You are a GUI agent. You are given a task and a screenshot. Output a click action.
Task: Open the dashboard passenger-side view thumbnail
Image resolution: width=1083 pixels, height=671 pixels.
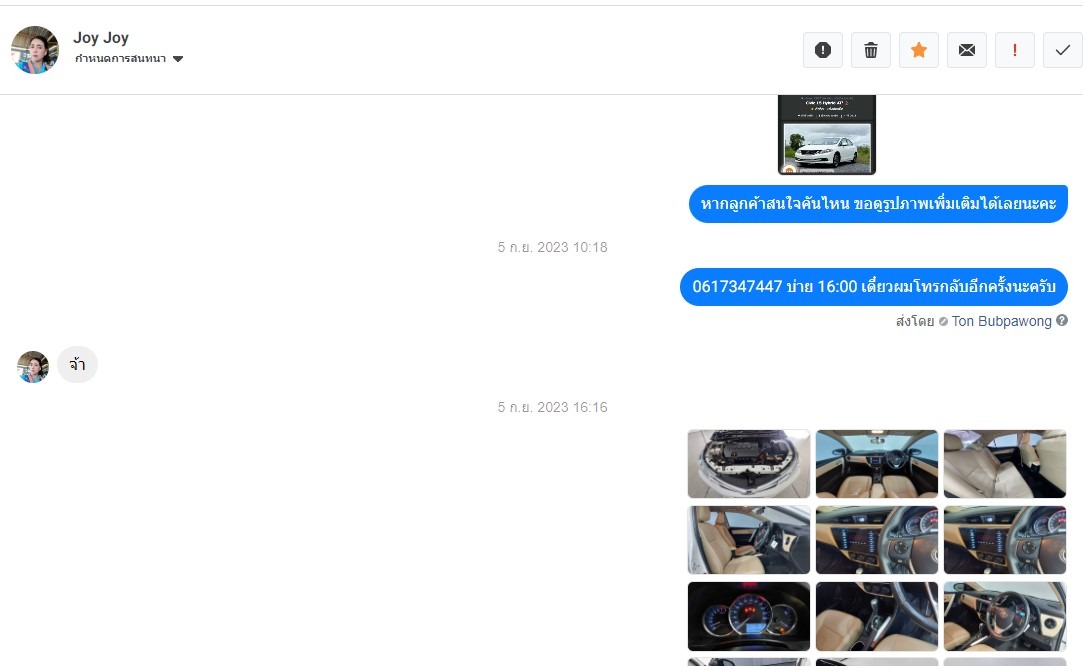1005,616
